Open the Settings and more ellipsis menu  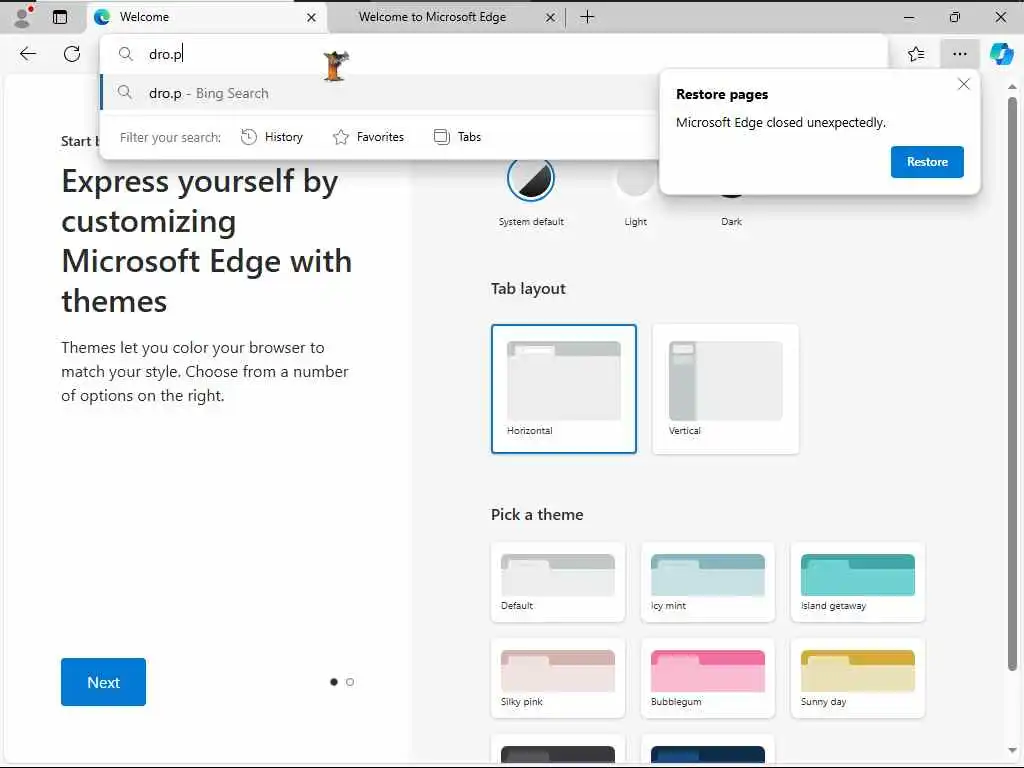[x=959, y=54]
